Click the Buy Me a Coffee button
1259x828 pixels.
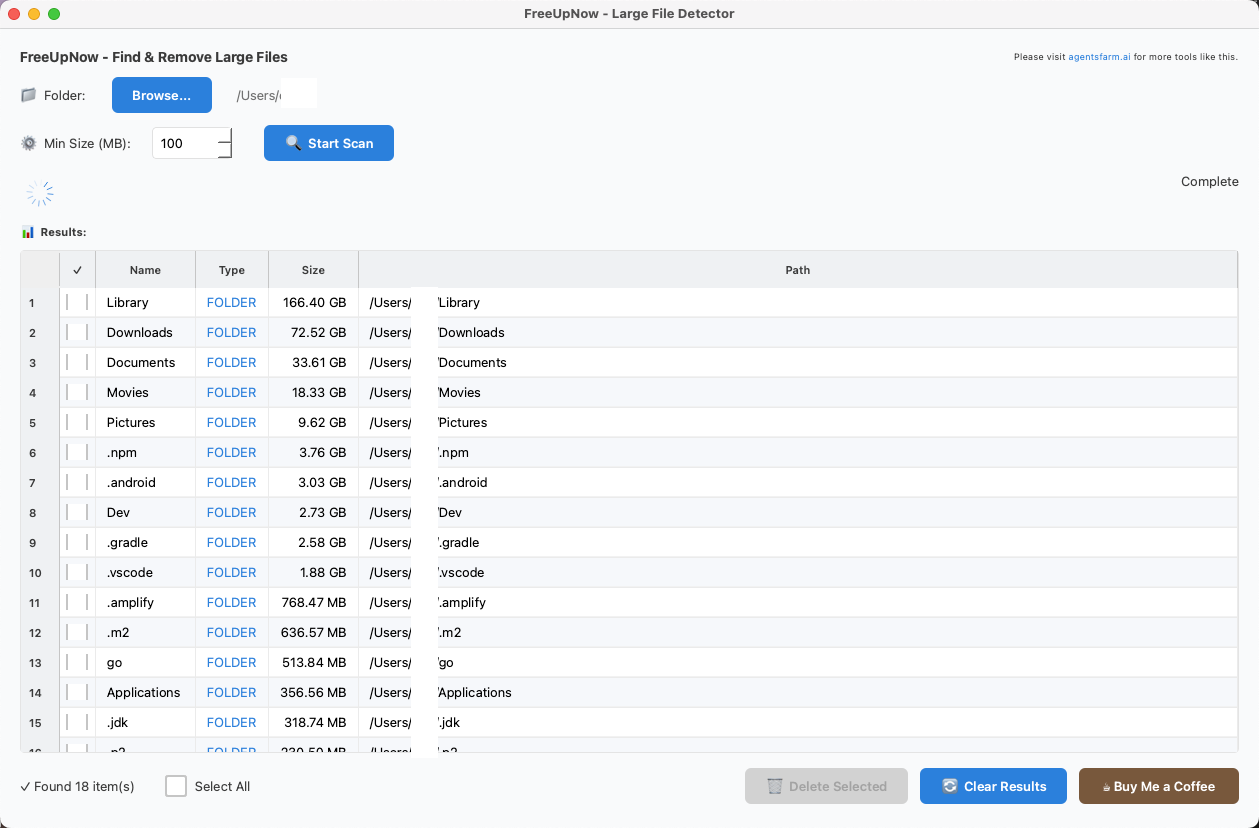coord(1158,786)
